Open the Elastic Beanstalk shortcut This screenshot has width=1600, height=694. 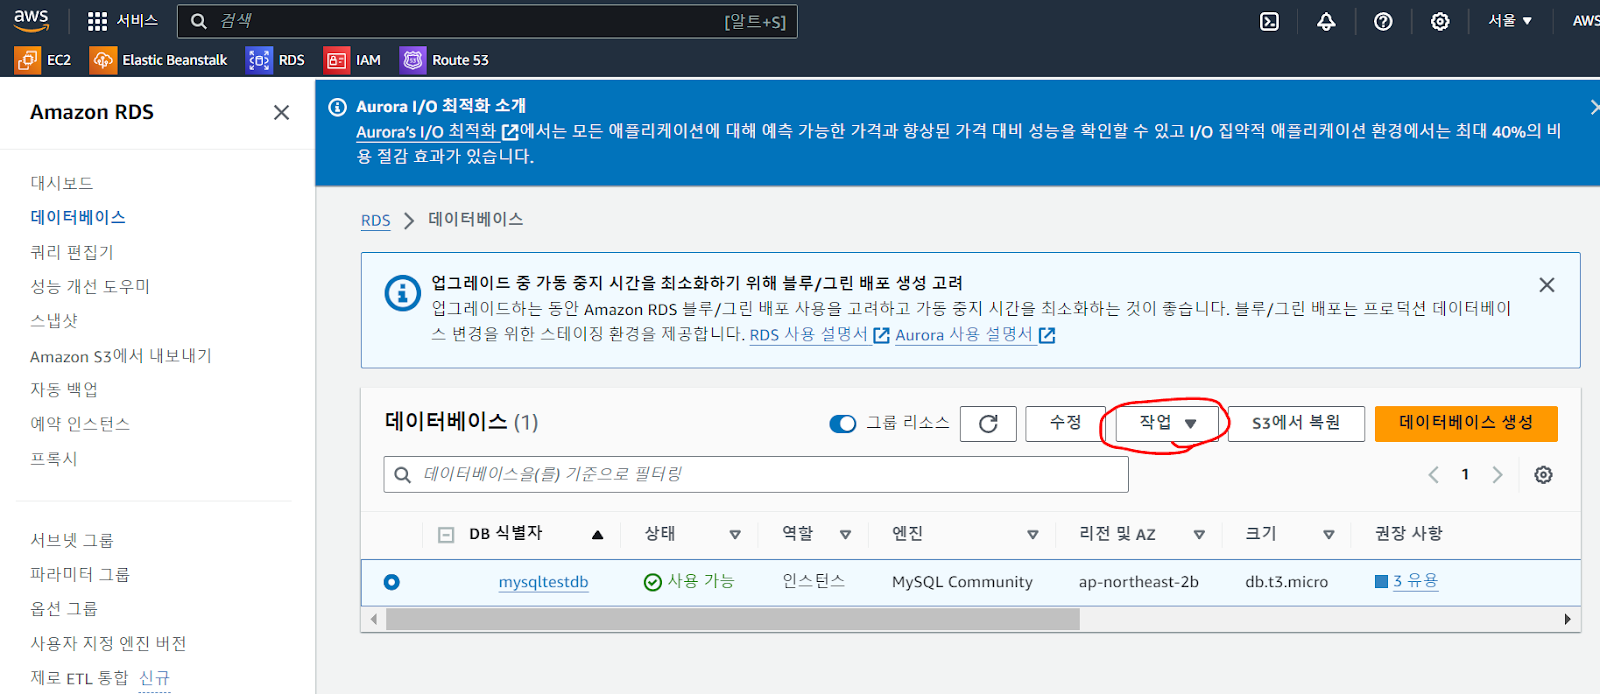tap(159, 60)
